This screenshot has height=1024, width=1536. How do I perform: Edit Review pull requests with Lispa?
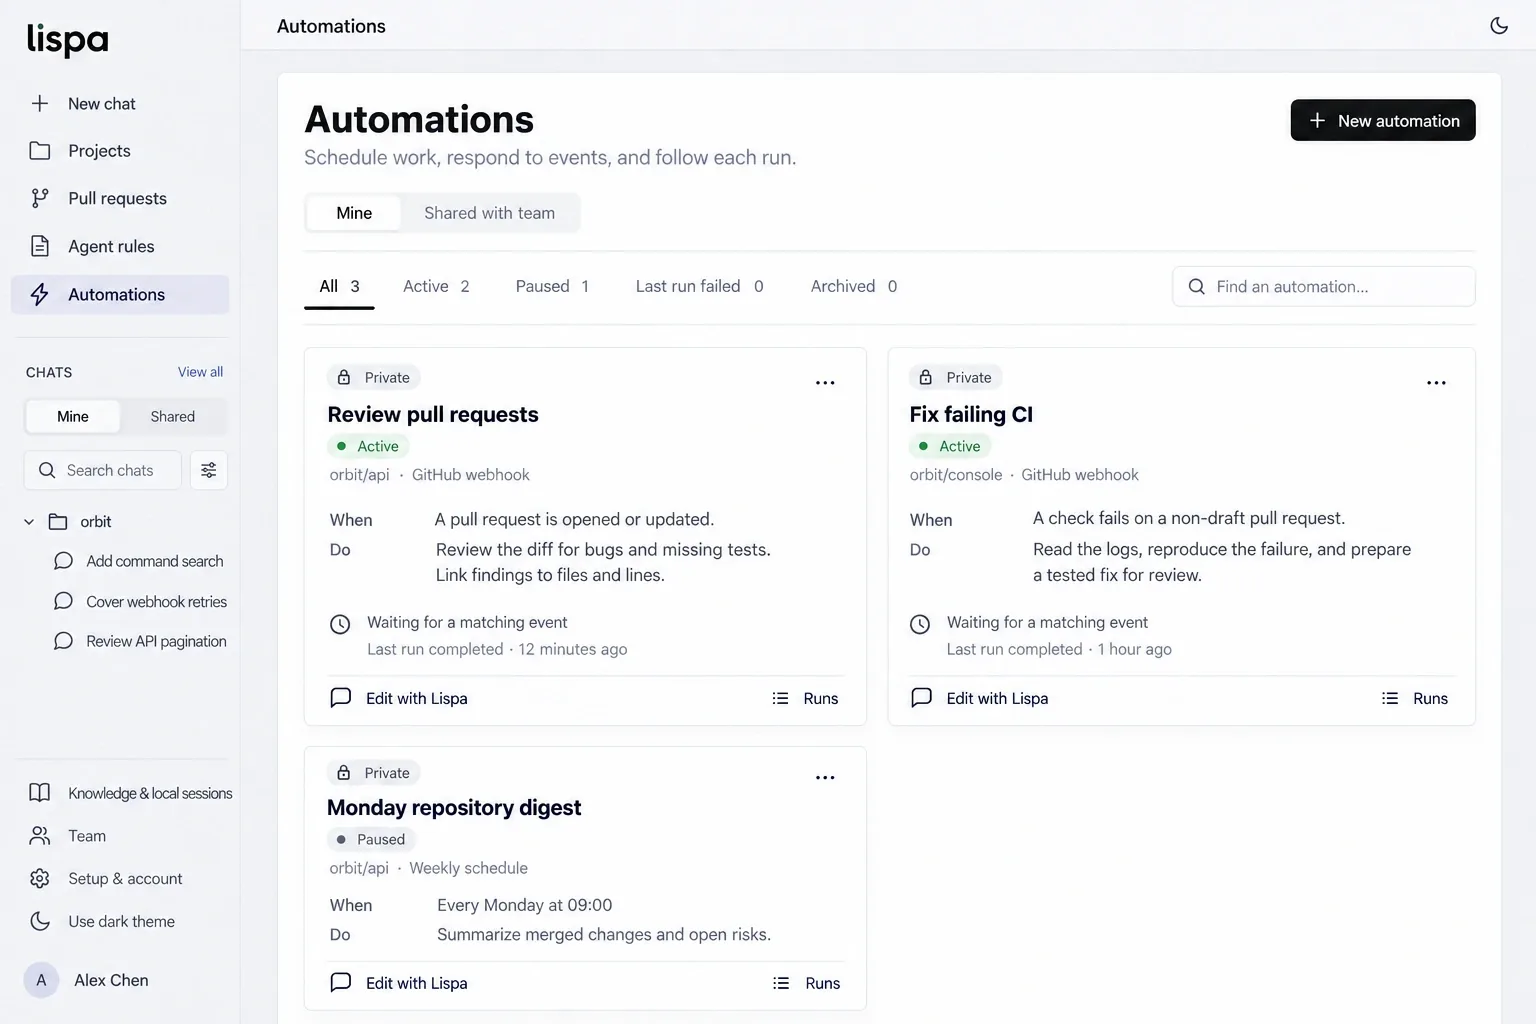[x=399, y=698]
